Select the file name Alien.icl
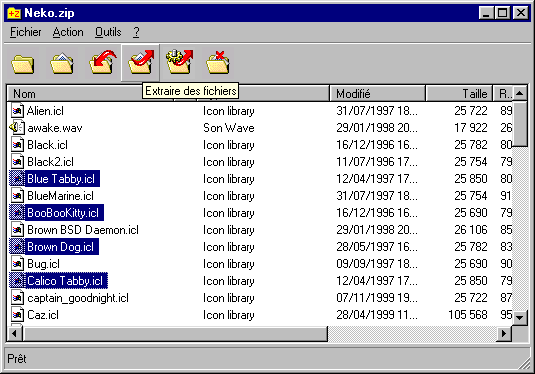This screenshot has width=535, height=374. click(45, 111)
